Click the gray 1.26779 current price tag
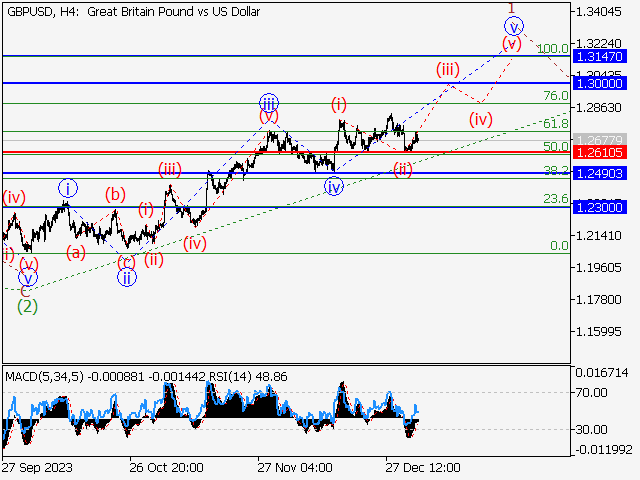 (600, 140)
